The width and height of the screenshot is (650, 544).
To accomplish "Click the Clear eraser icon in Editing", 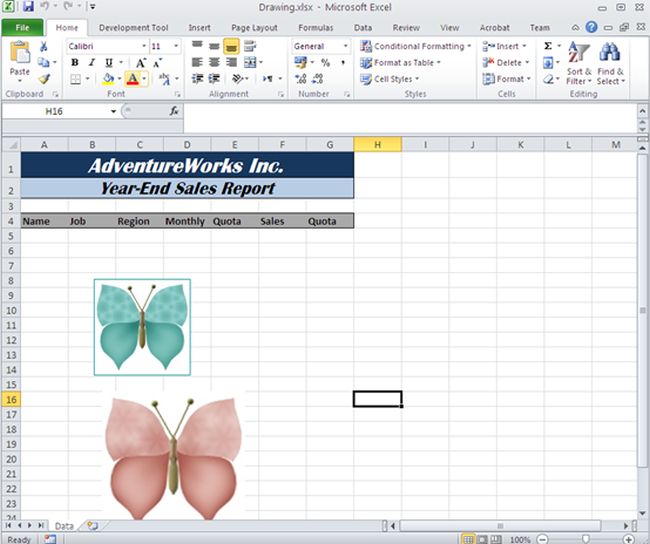I will click(548, 79).
